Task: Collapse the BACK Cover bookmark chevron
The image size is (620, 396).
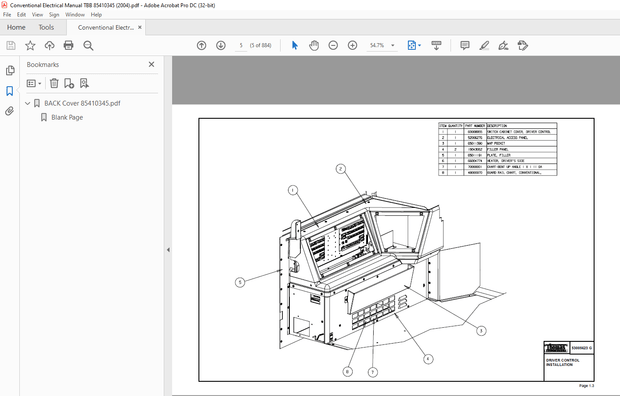Action: [x=28, y=103]
